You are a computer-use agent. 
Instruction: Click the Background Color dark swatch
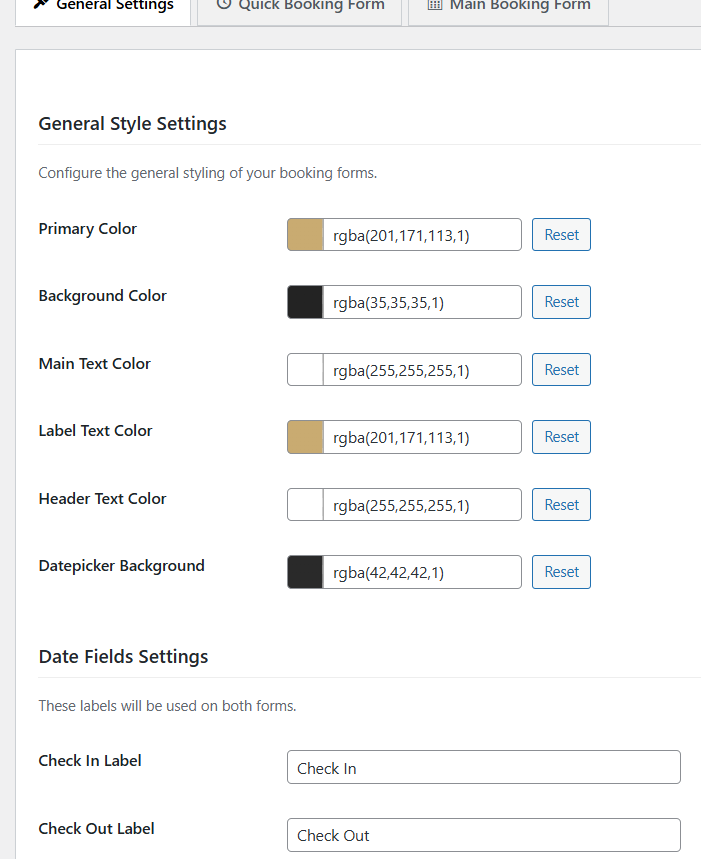(304, 302)
